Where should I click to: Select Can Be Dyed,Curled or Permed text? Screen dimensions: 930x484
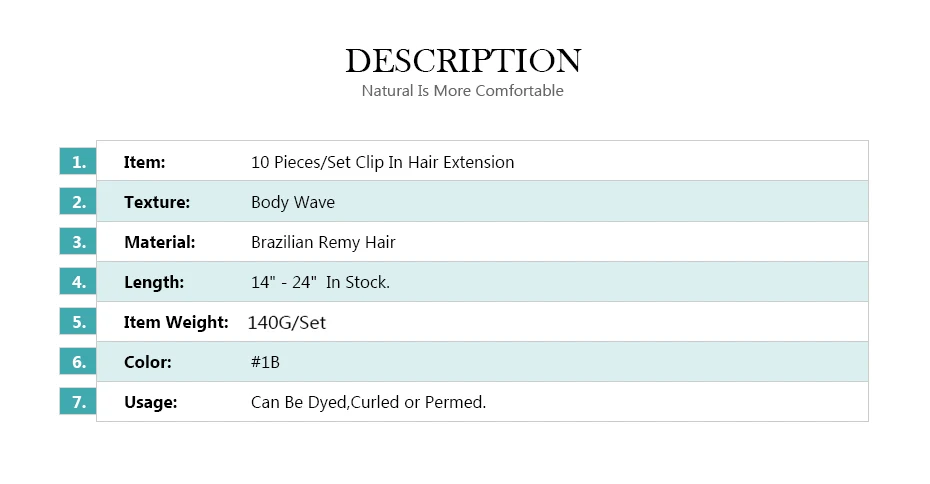coord(368,402)
